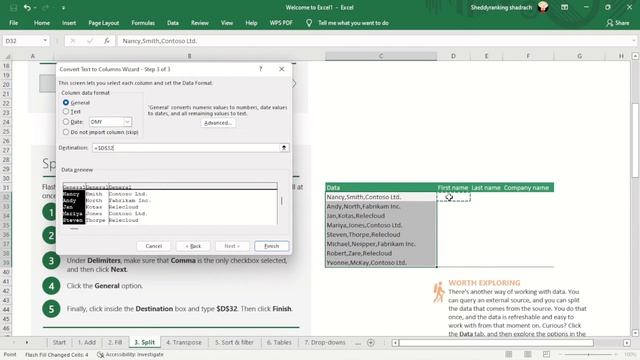Click Finish to split the text
Screen dimensions: 640x360
(271, 246)
